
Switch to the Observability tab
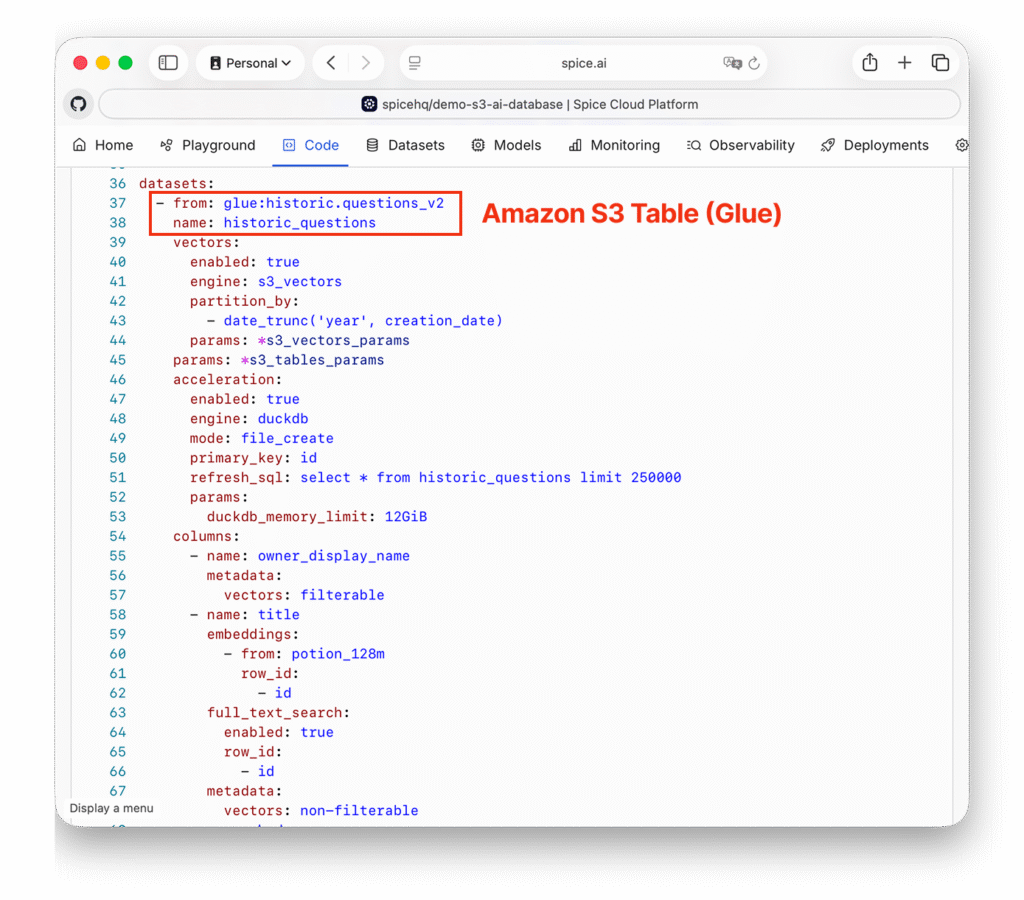[x=740, y=145]
